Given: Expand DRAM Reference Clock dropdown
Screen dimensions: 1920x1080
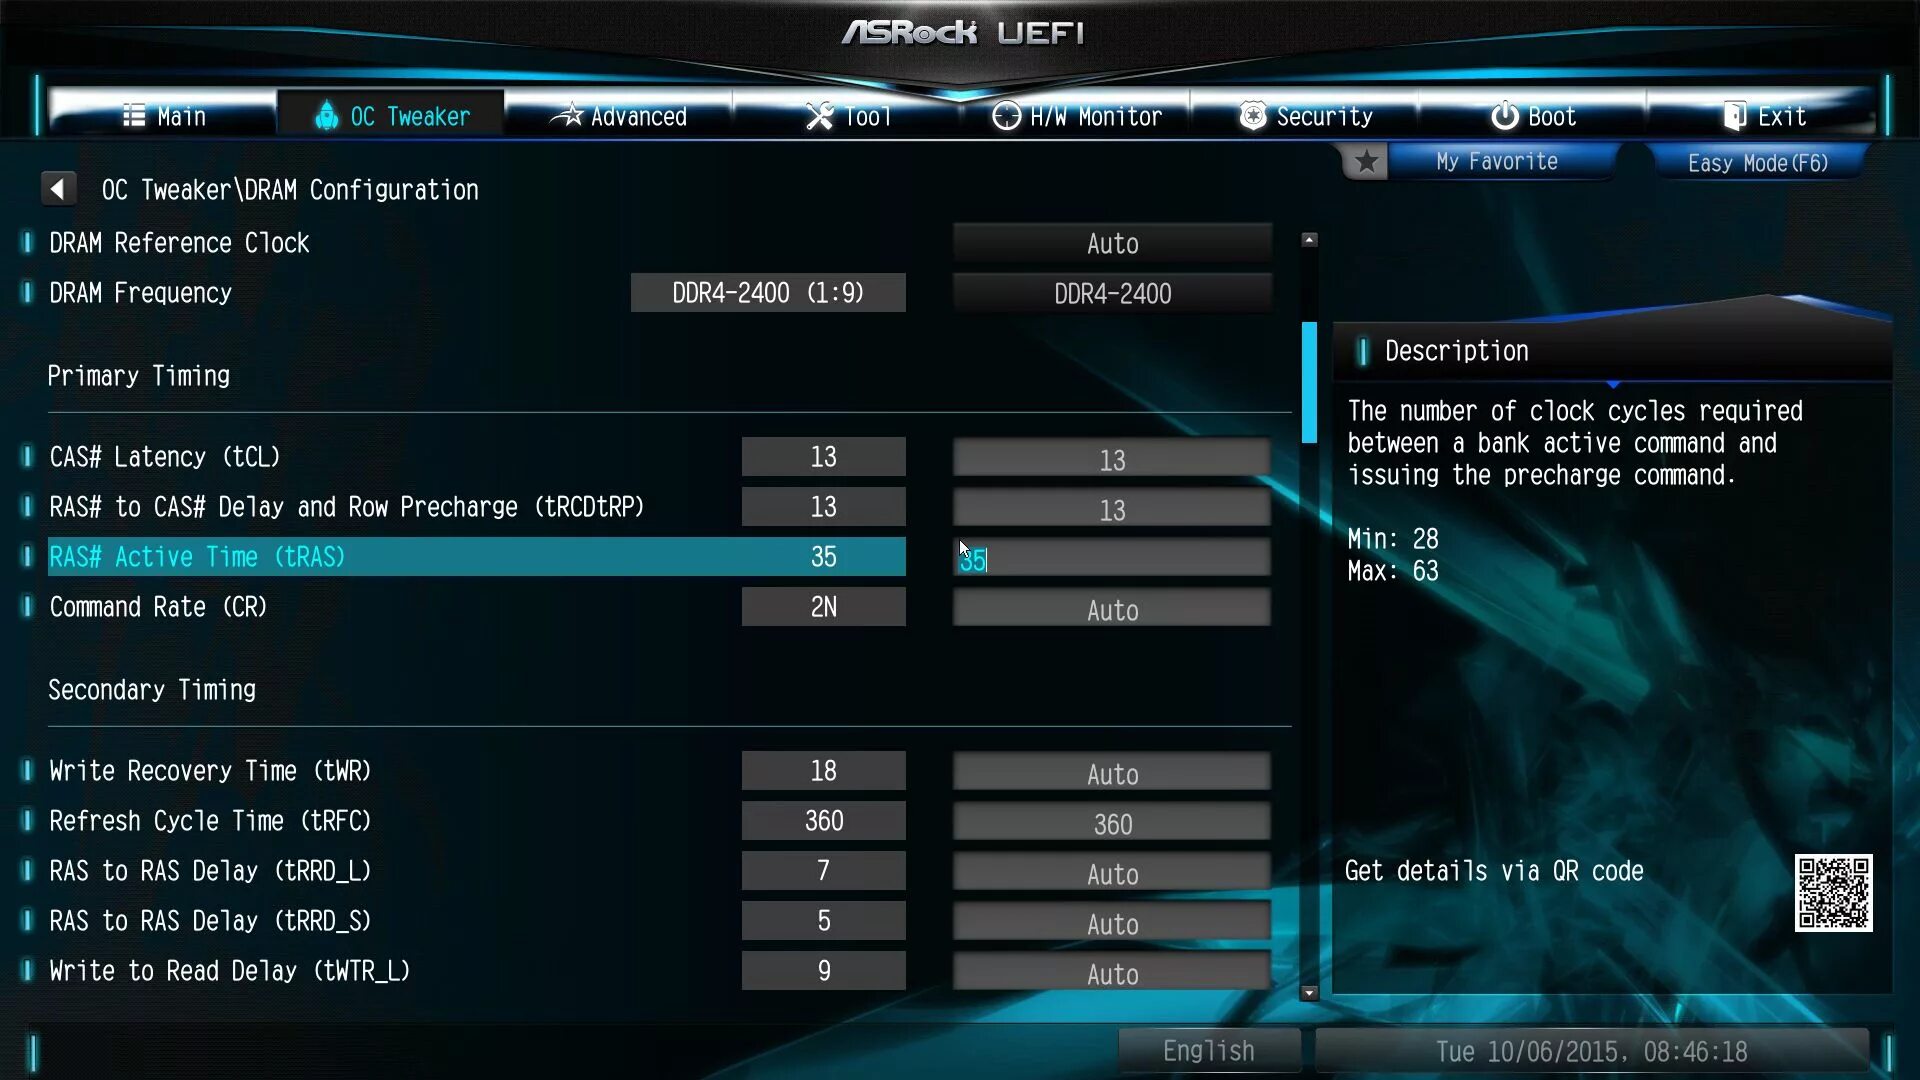Looking at the screenshot, I should click(x=1112, y=243).
